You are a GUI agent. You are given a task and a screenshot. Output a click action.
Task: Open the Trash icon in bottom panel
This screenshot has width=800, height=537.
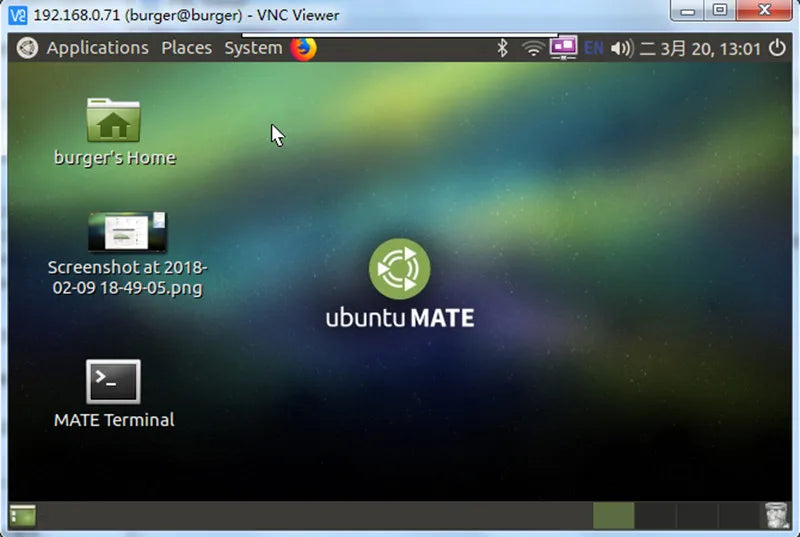[x=776, y=515]
